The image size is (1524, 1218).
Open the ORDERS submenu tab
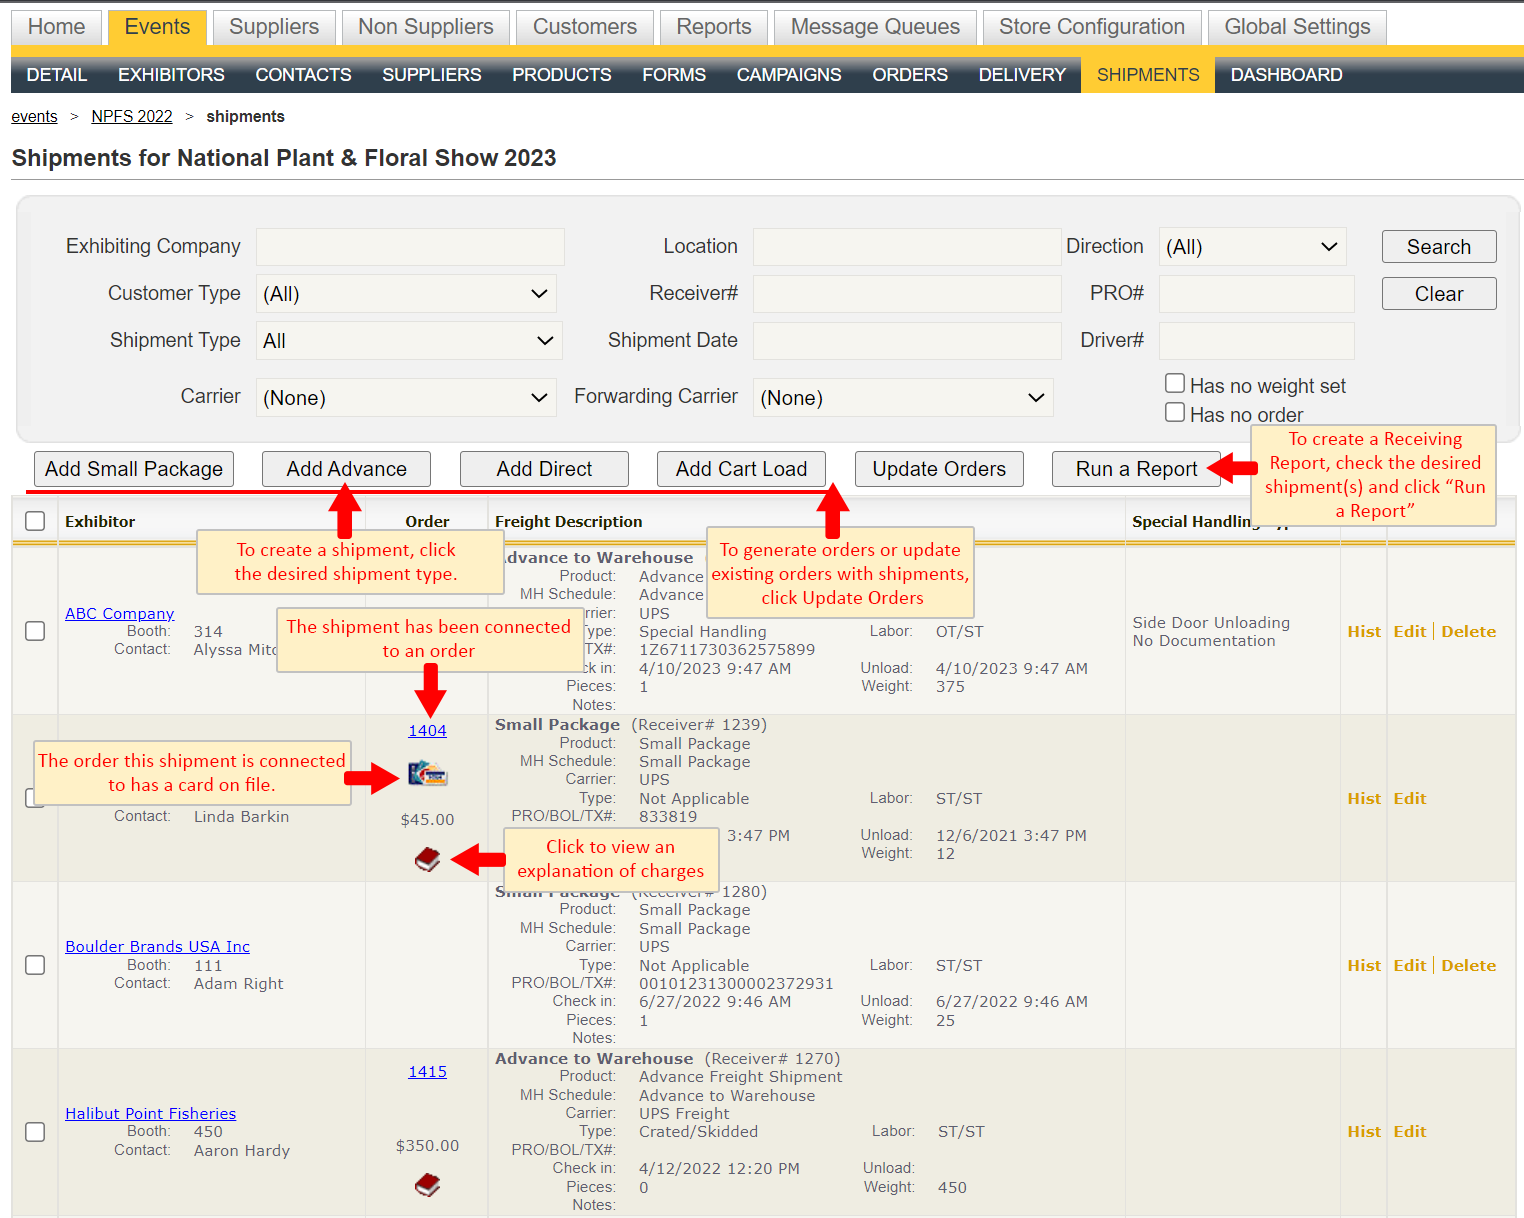(909, 75)
